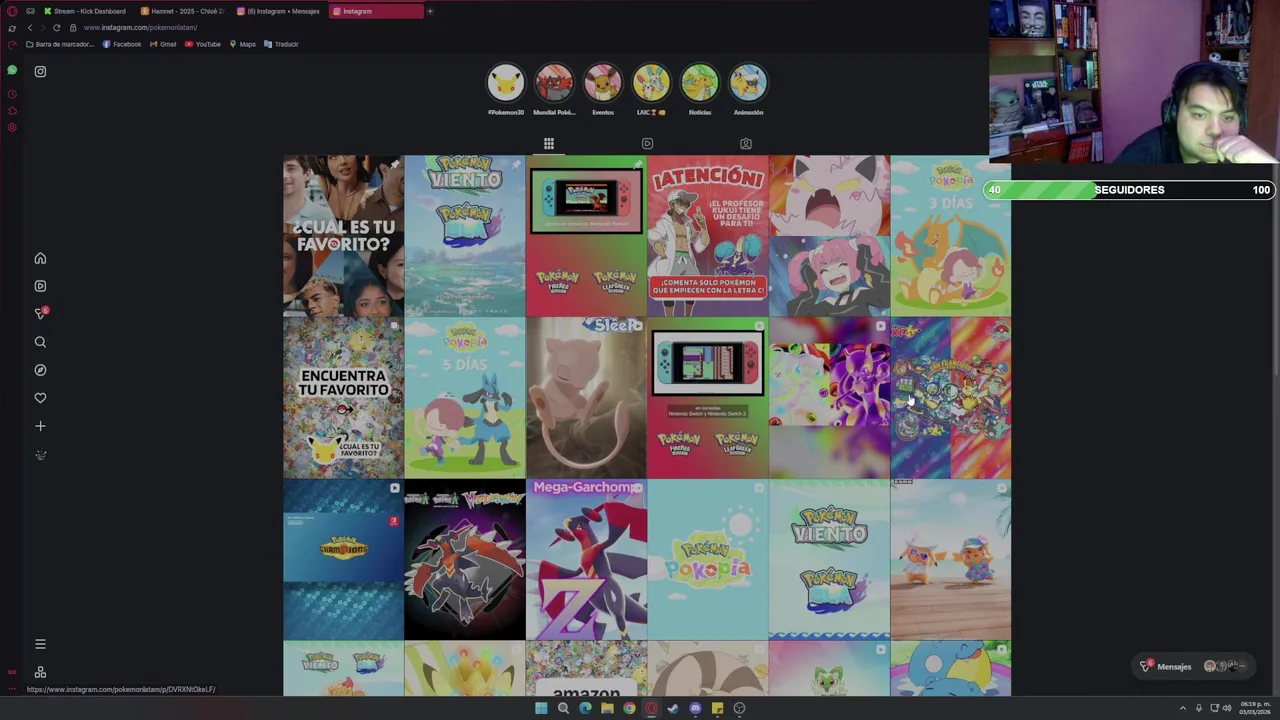Show hidden system tray icons chevron
This screenshot has width=1280, height=720.
[1183, 708]
